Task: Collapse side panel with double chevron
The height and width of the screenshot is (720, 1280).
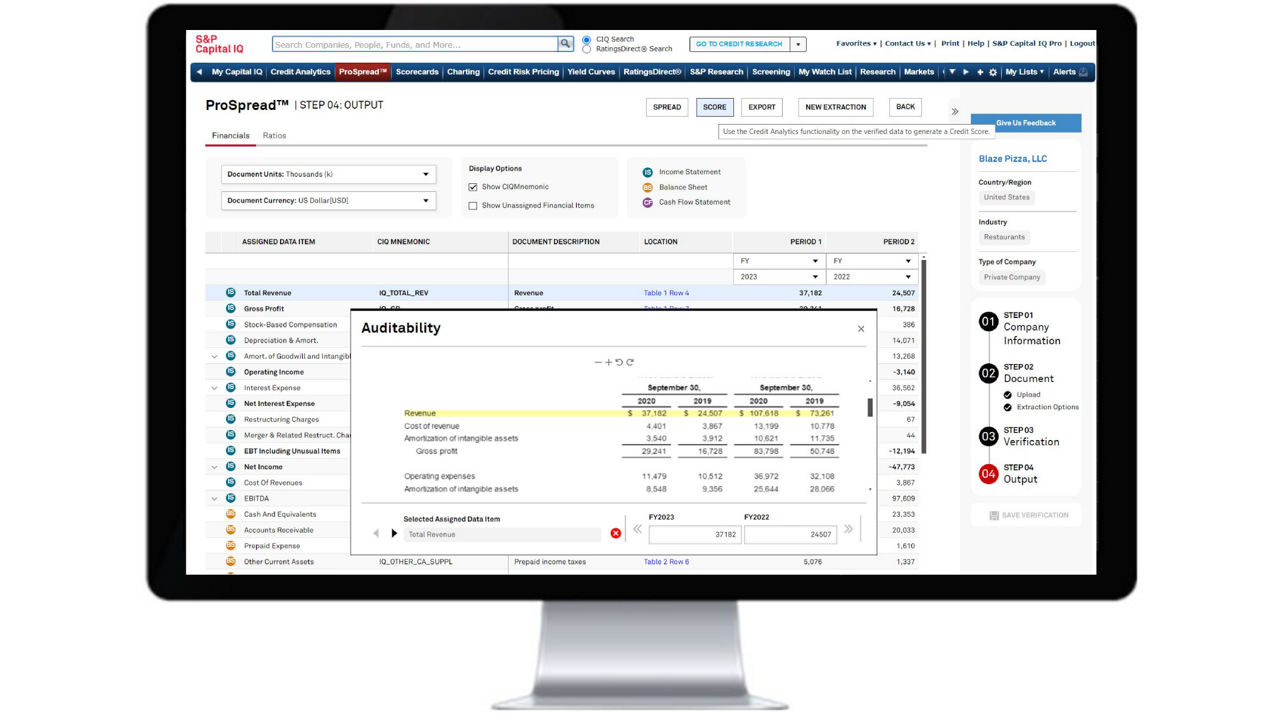Action: [x=955, y=112]
